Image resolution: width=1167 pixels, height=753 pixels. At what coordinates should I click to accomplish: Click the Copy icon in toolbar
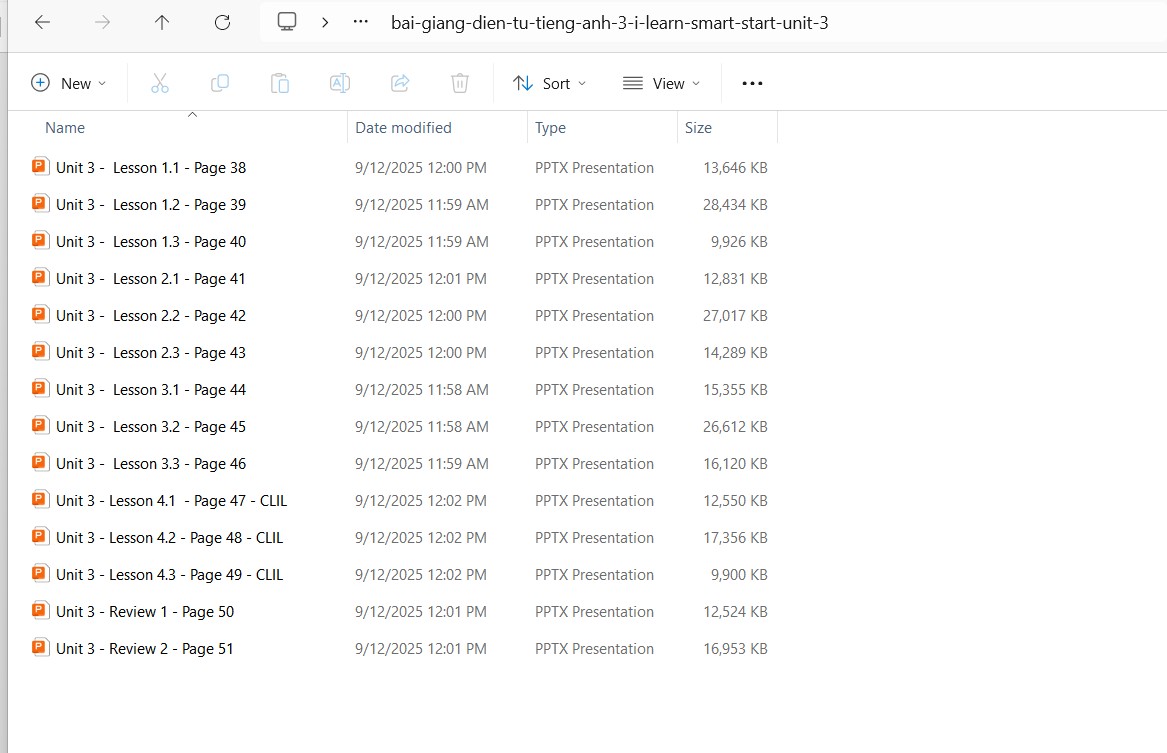[220, 84]
